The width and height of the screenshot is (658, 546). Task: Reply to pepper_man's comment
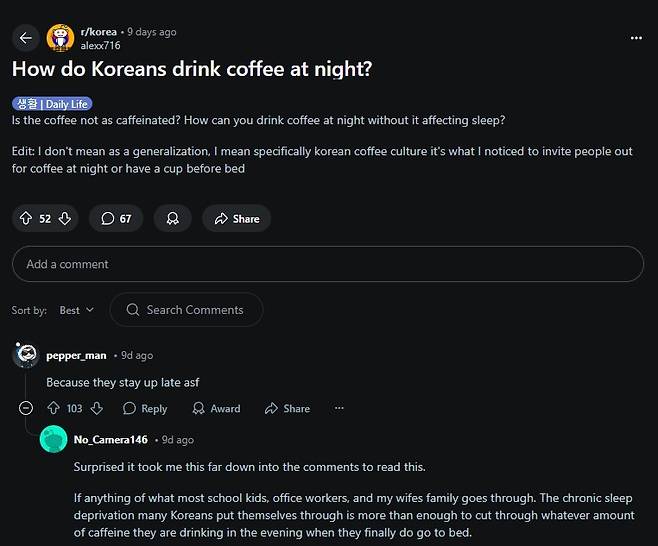click(145, 408)
